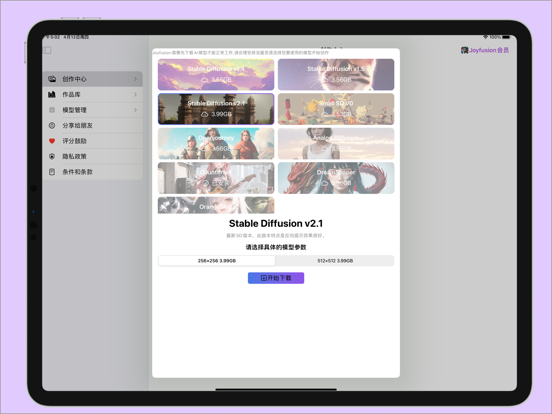Screen dimensions: 552x414
Task: Open Joyfusion 会员 membership icon
Action: coord(465,50)
